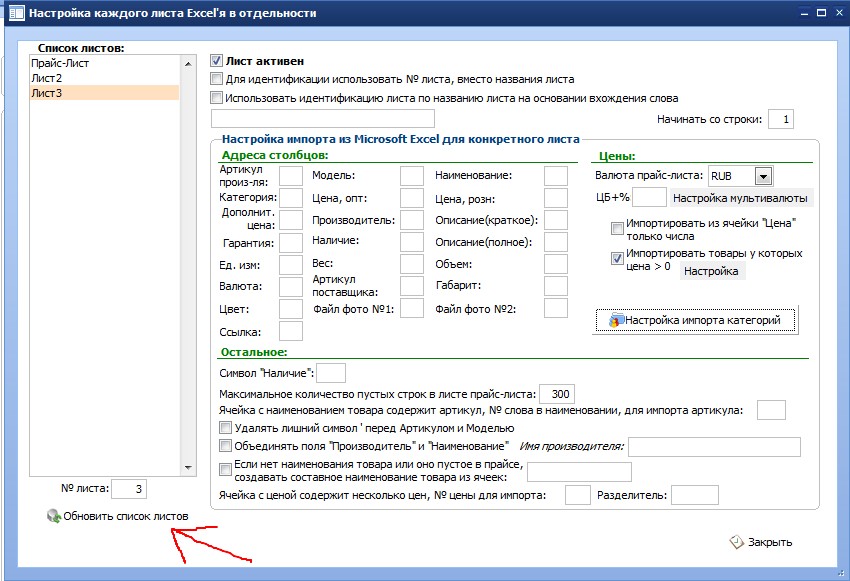Screen dimensions: 850x581
Task: Click the refresh icon beside Обновить список листов
Action: coord(54,516)
